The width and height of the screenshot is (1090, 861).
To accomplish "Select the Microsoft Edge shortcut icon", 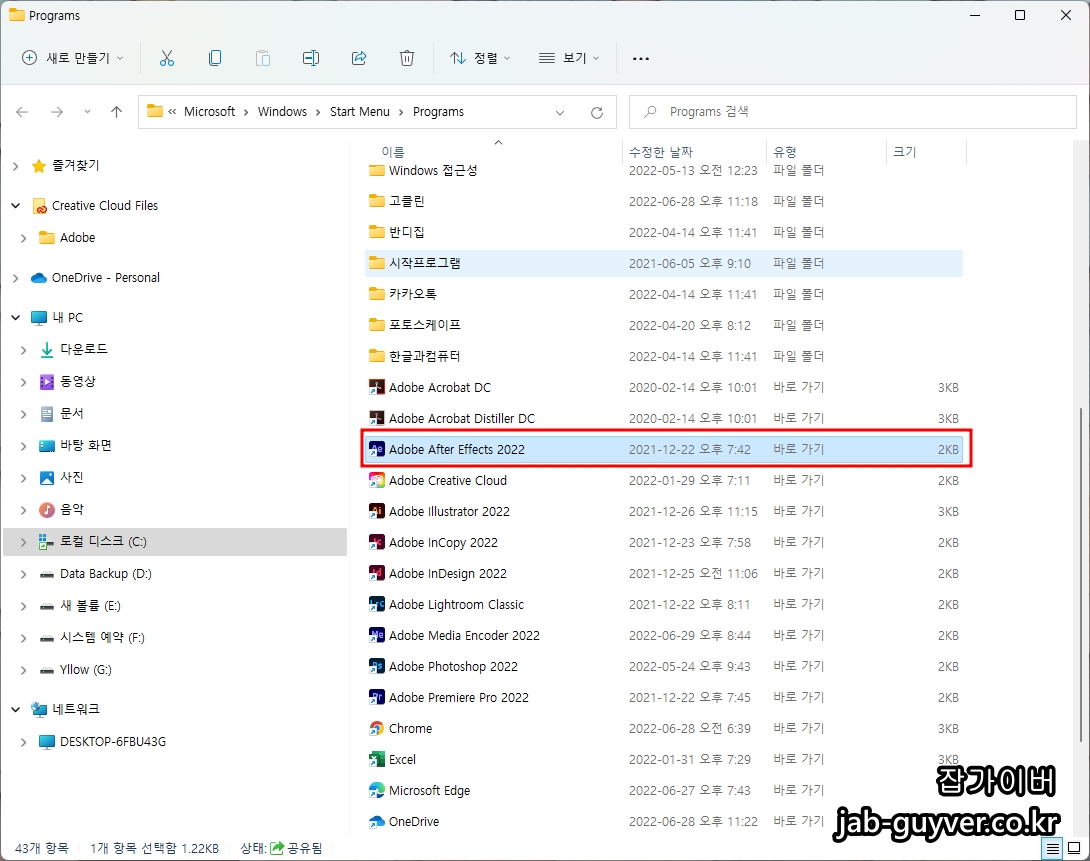I will point(376,791).
